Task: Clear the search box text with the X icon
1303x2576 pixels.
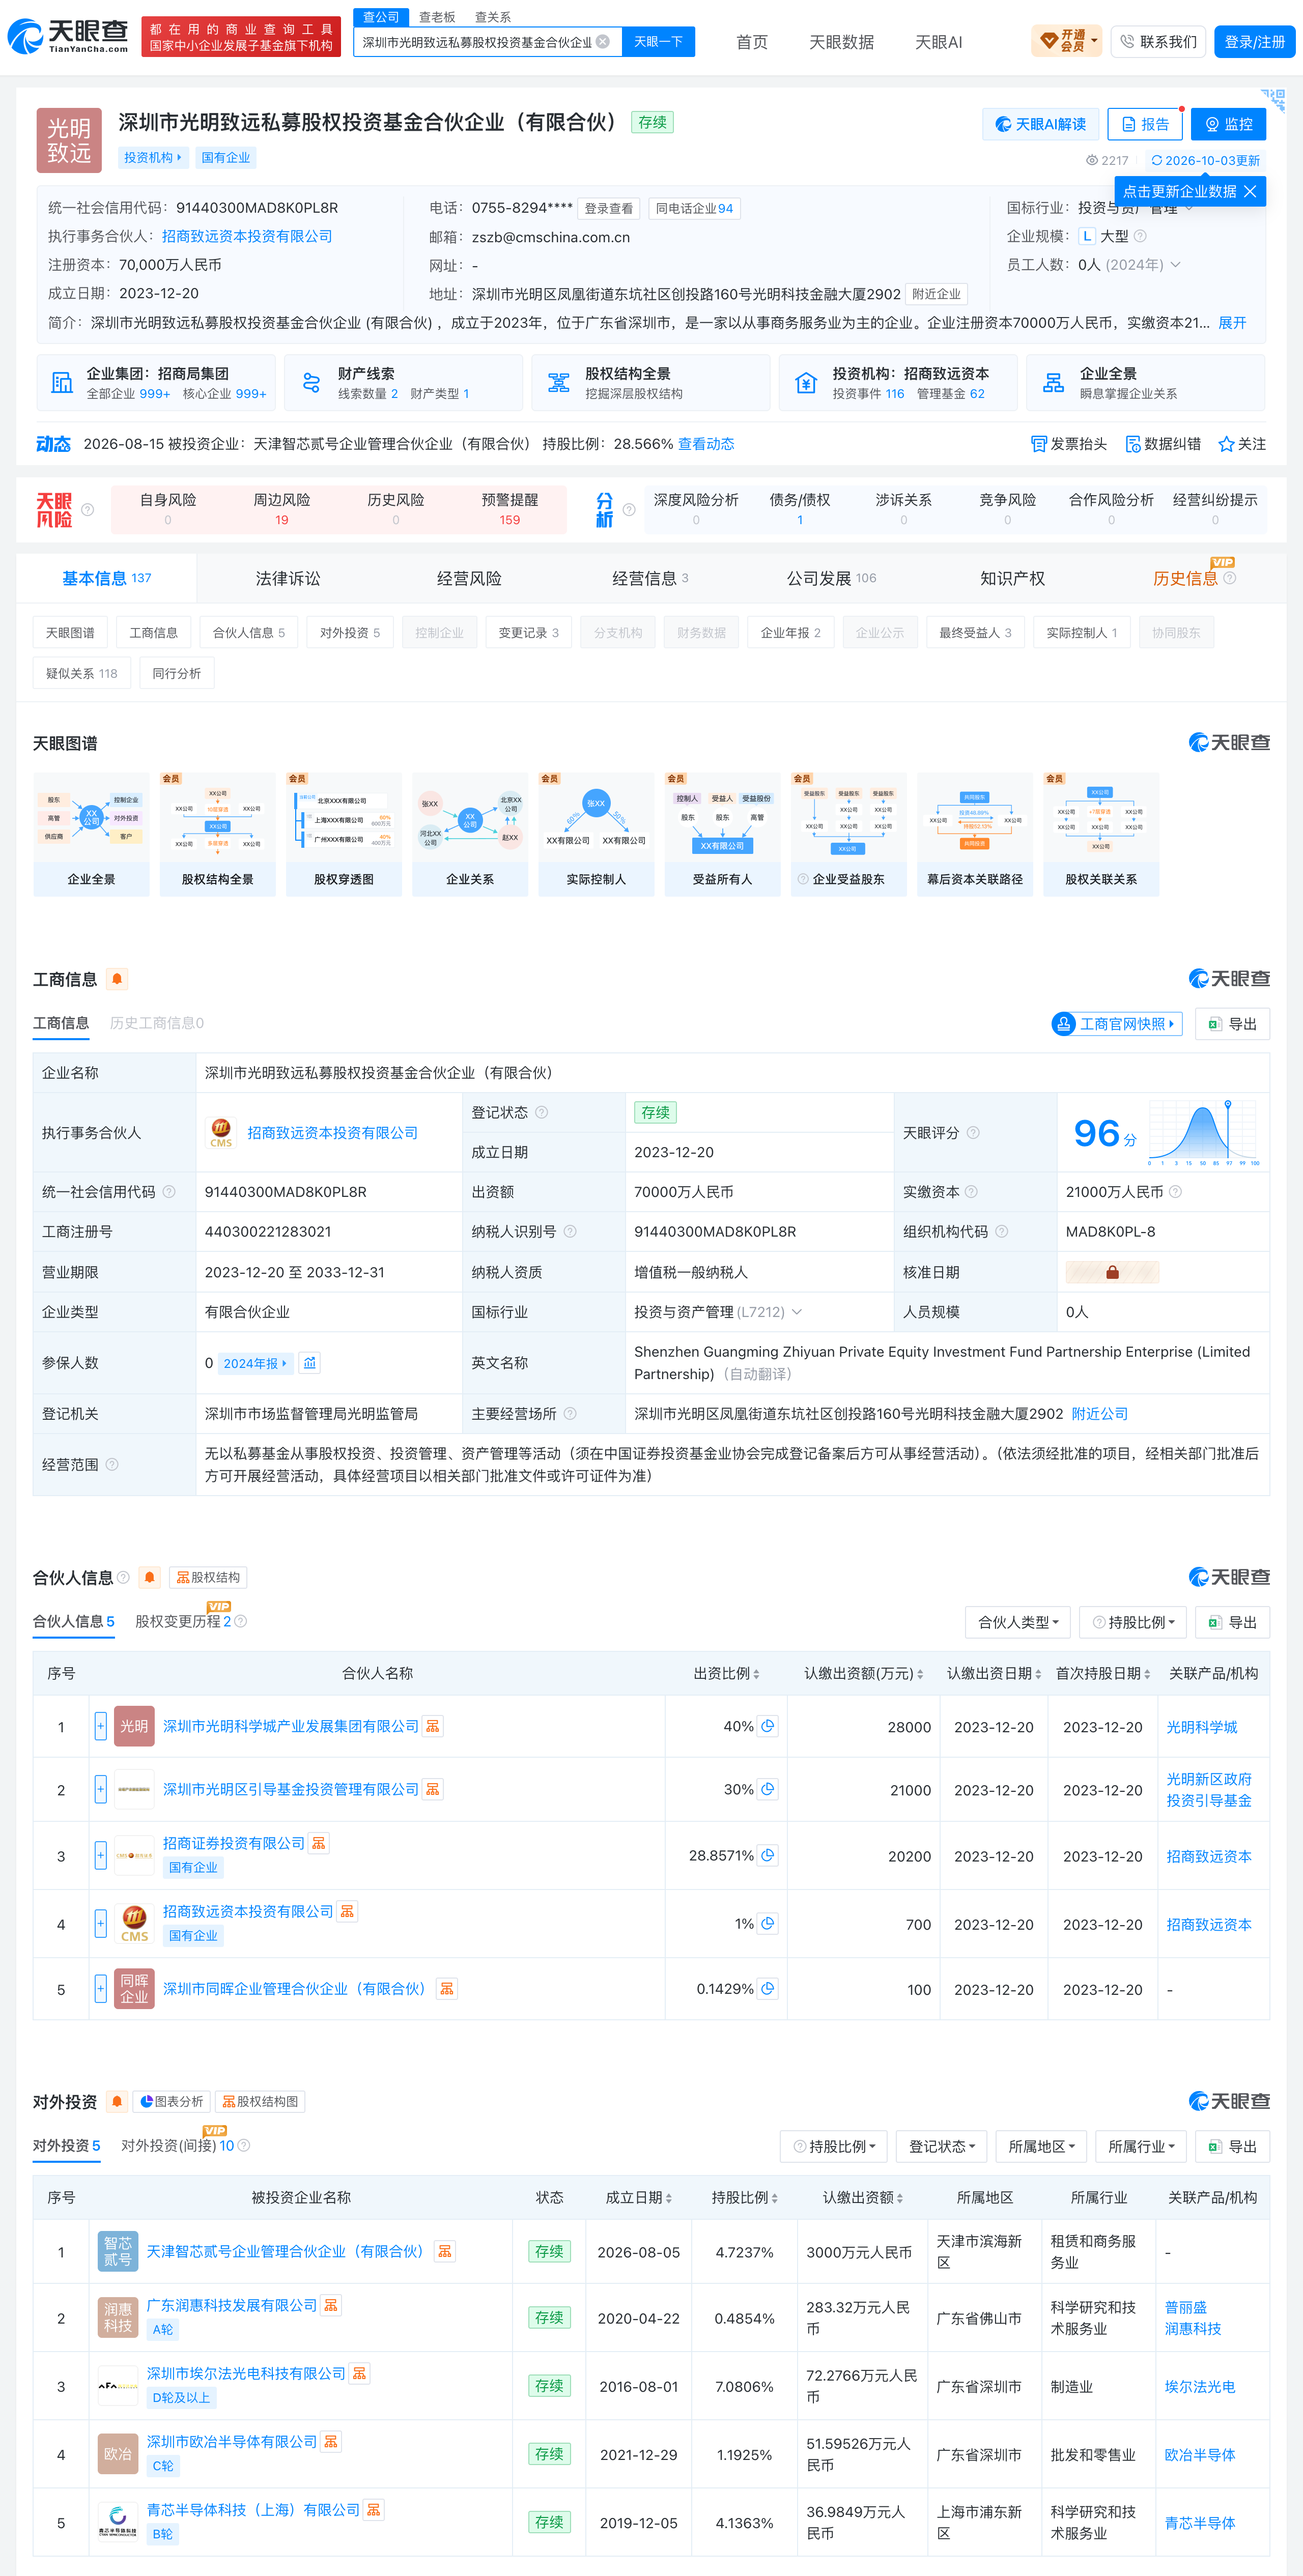Action: [x=603, y=42]
